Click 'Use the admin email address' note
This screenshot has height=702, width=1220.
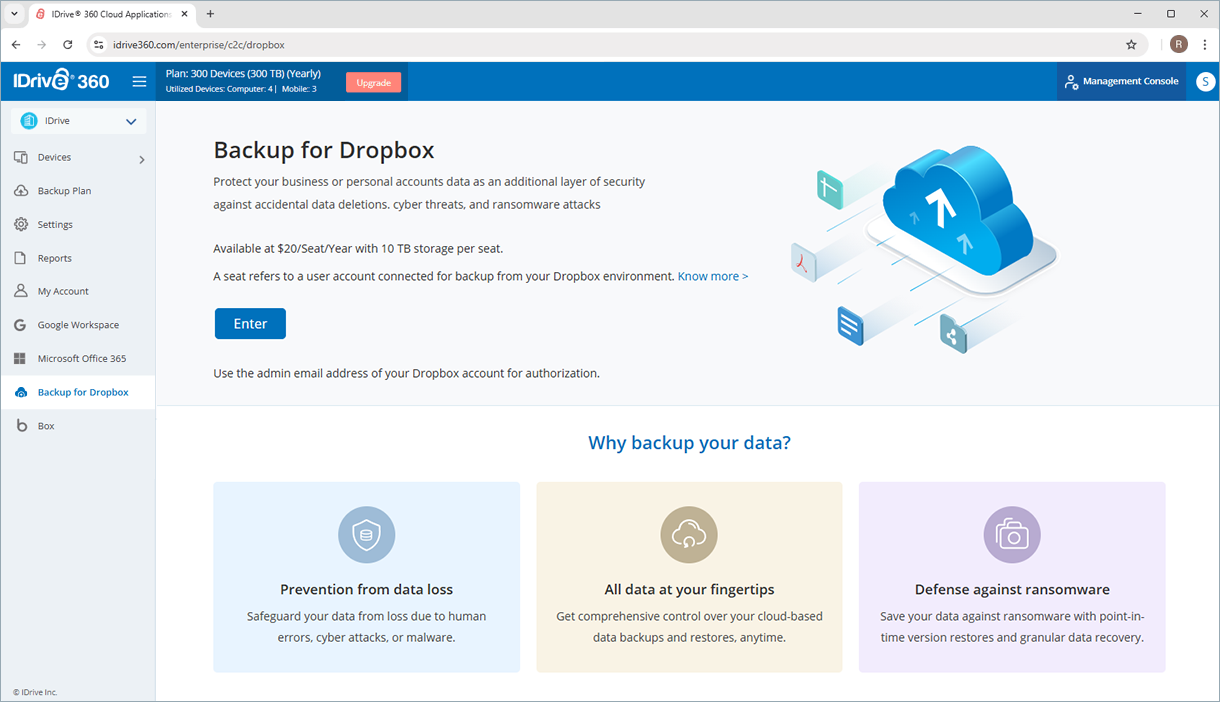pyautogui.click(x=406, y=373)
